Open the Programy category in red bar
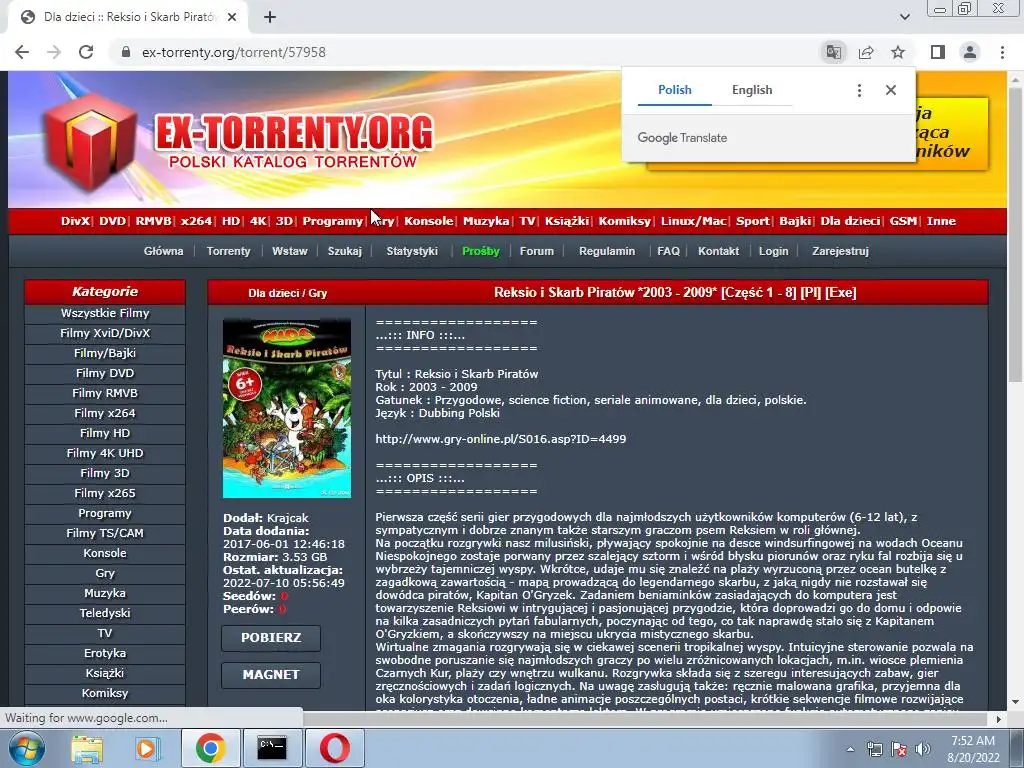 (332, 221)
